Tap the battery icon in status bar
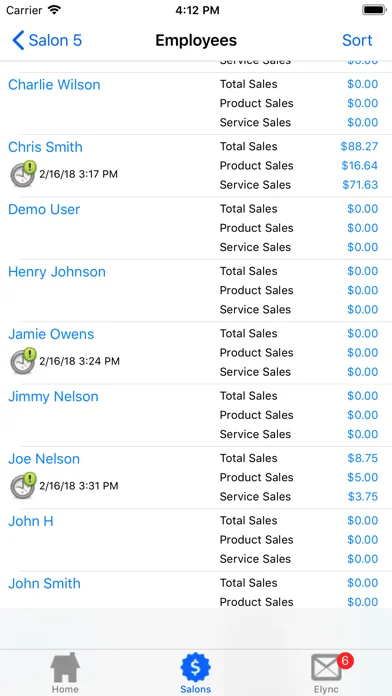The width and height of the screenshot is (392, 696). [374, 10]
